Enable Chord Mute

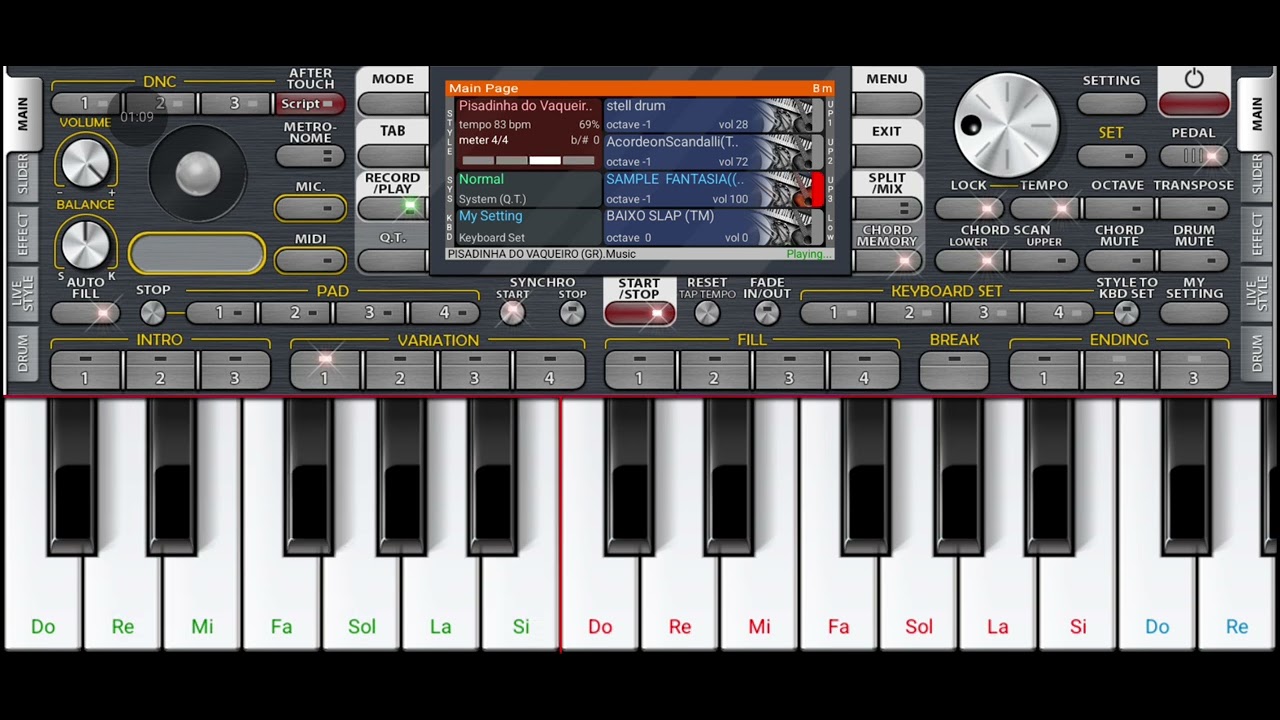(x=1119, y=260)
